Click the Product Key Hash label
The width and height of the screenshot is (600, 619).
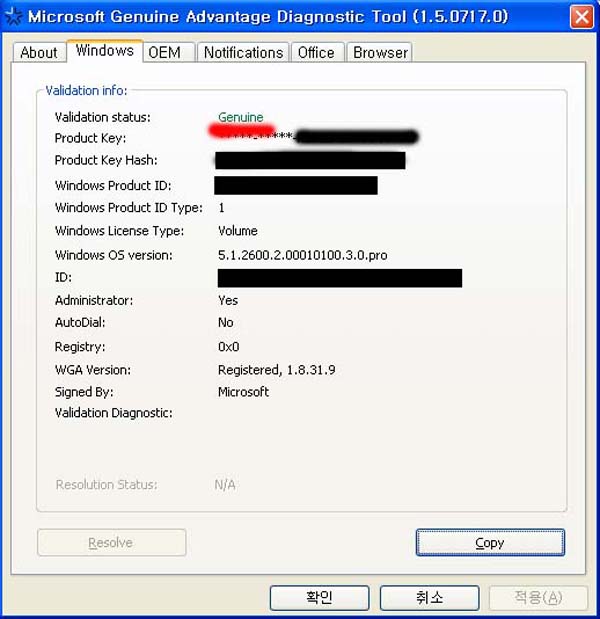tap(106, 160)
